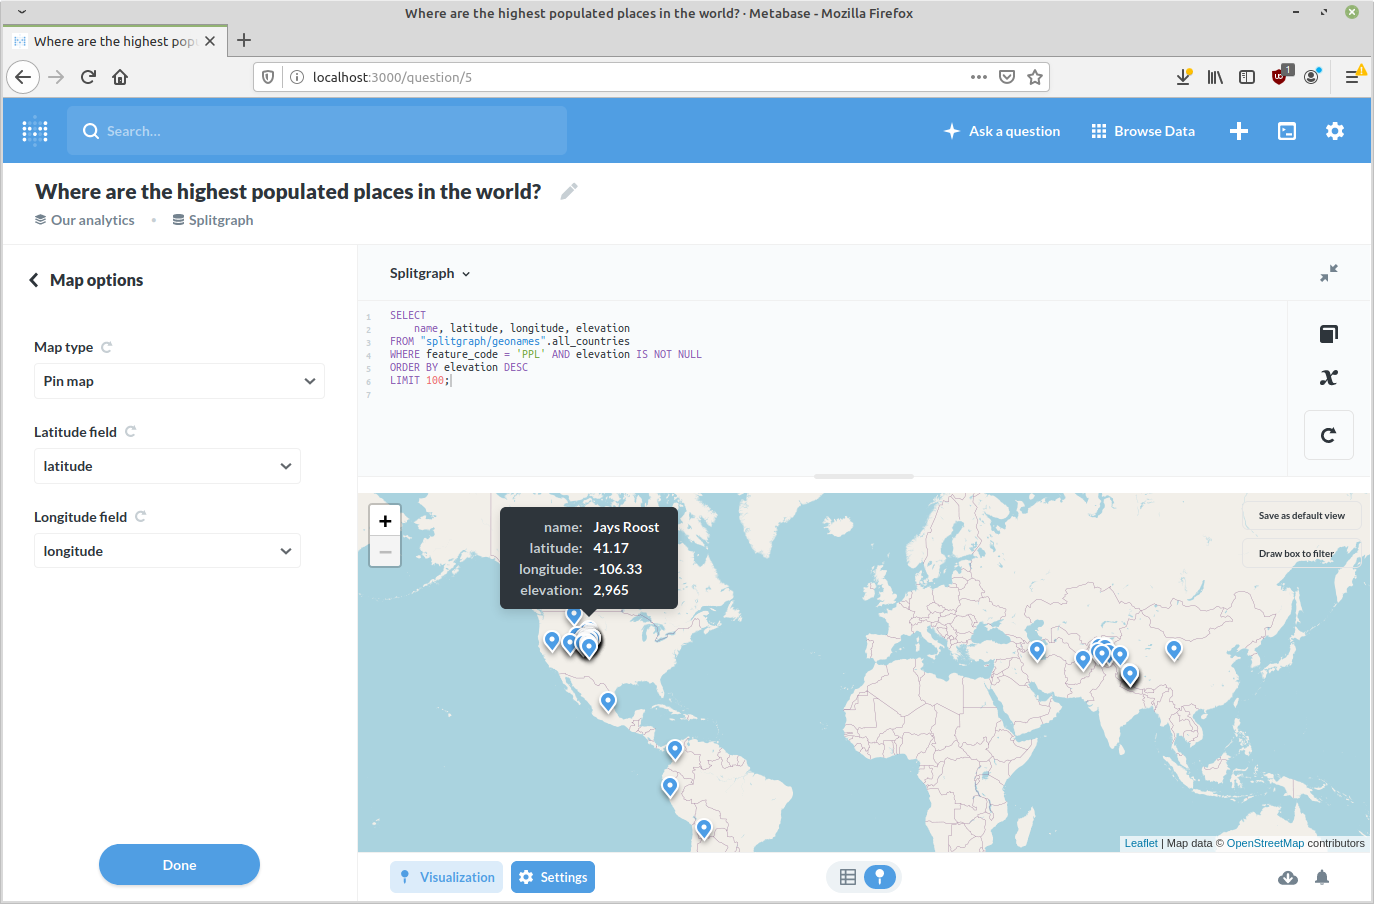
Task: Switch to map pin view toggle
Action: 880,877
